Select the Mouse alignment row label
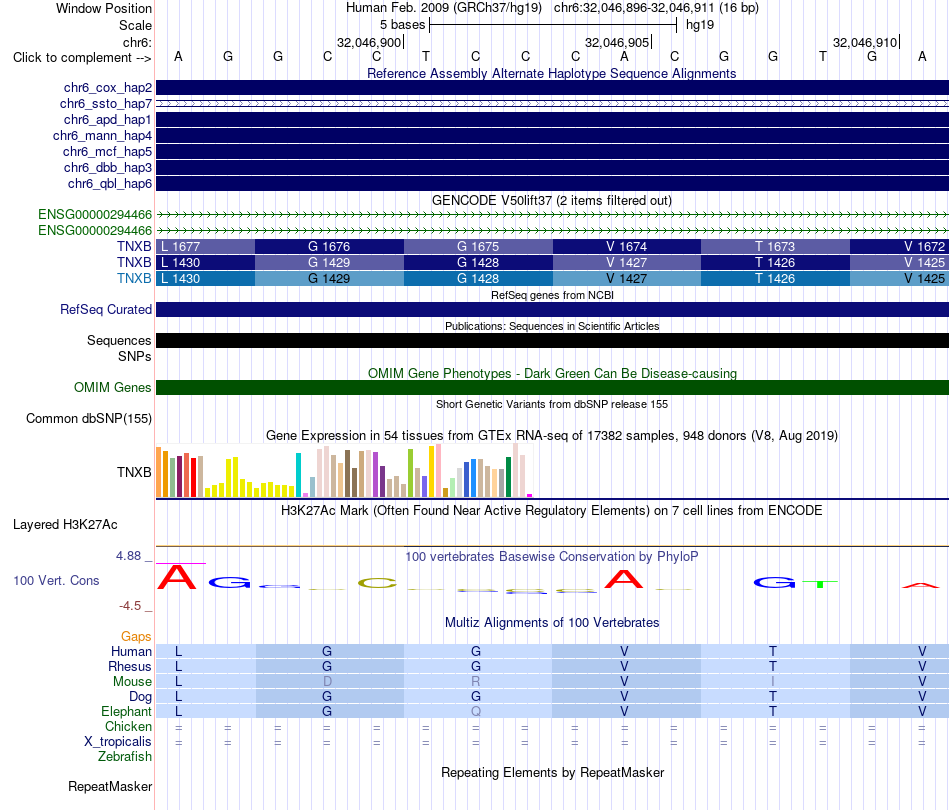 132,682
